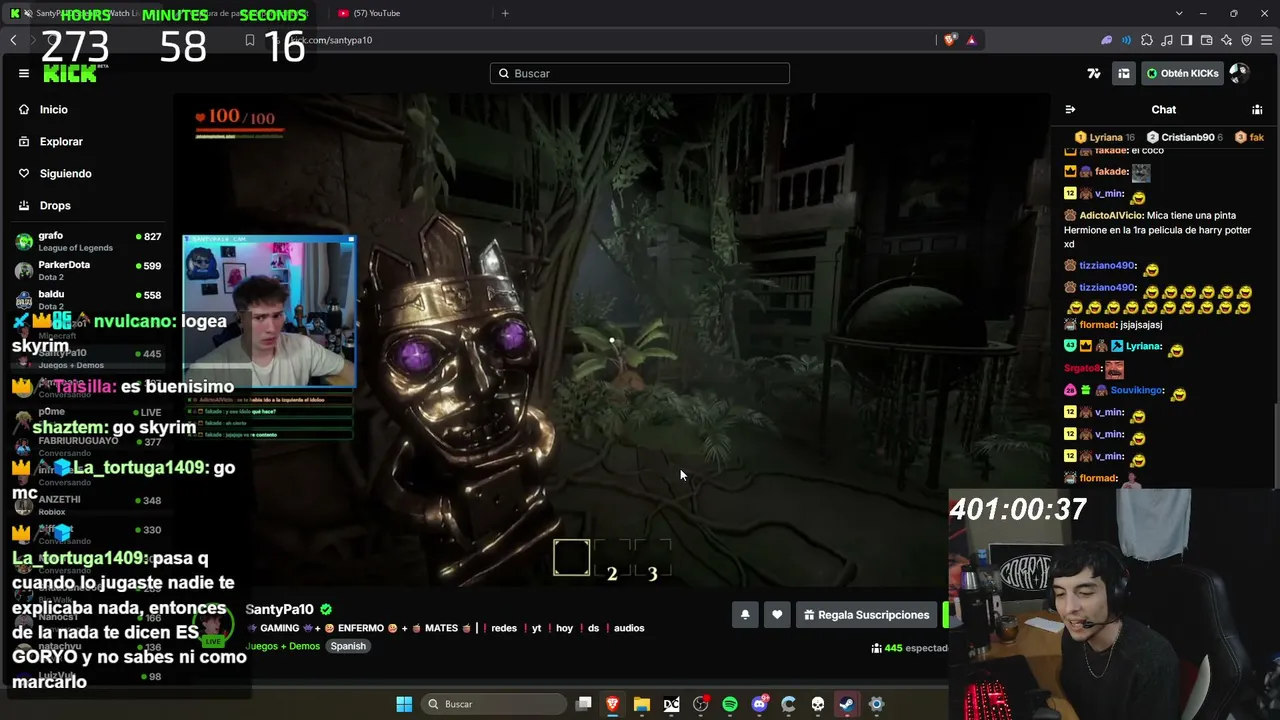Open a new browser tab
Viewport: 1280px width, 720px height.
pyautogui.click(x=505, y=13)
